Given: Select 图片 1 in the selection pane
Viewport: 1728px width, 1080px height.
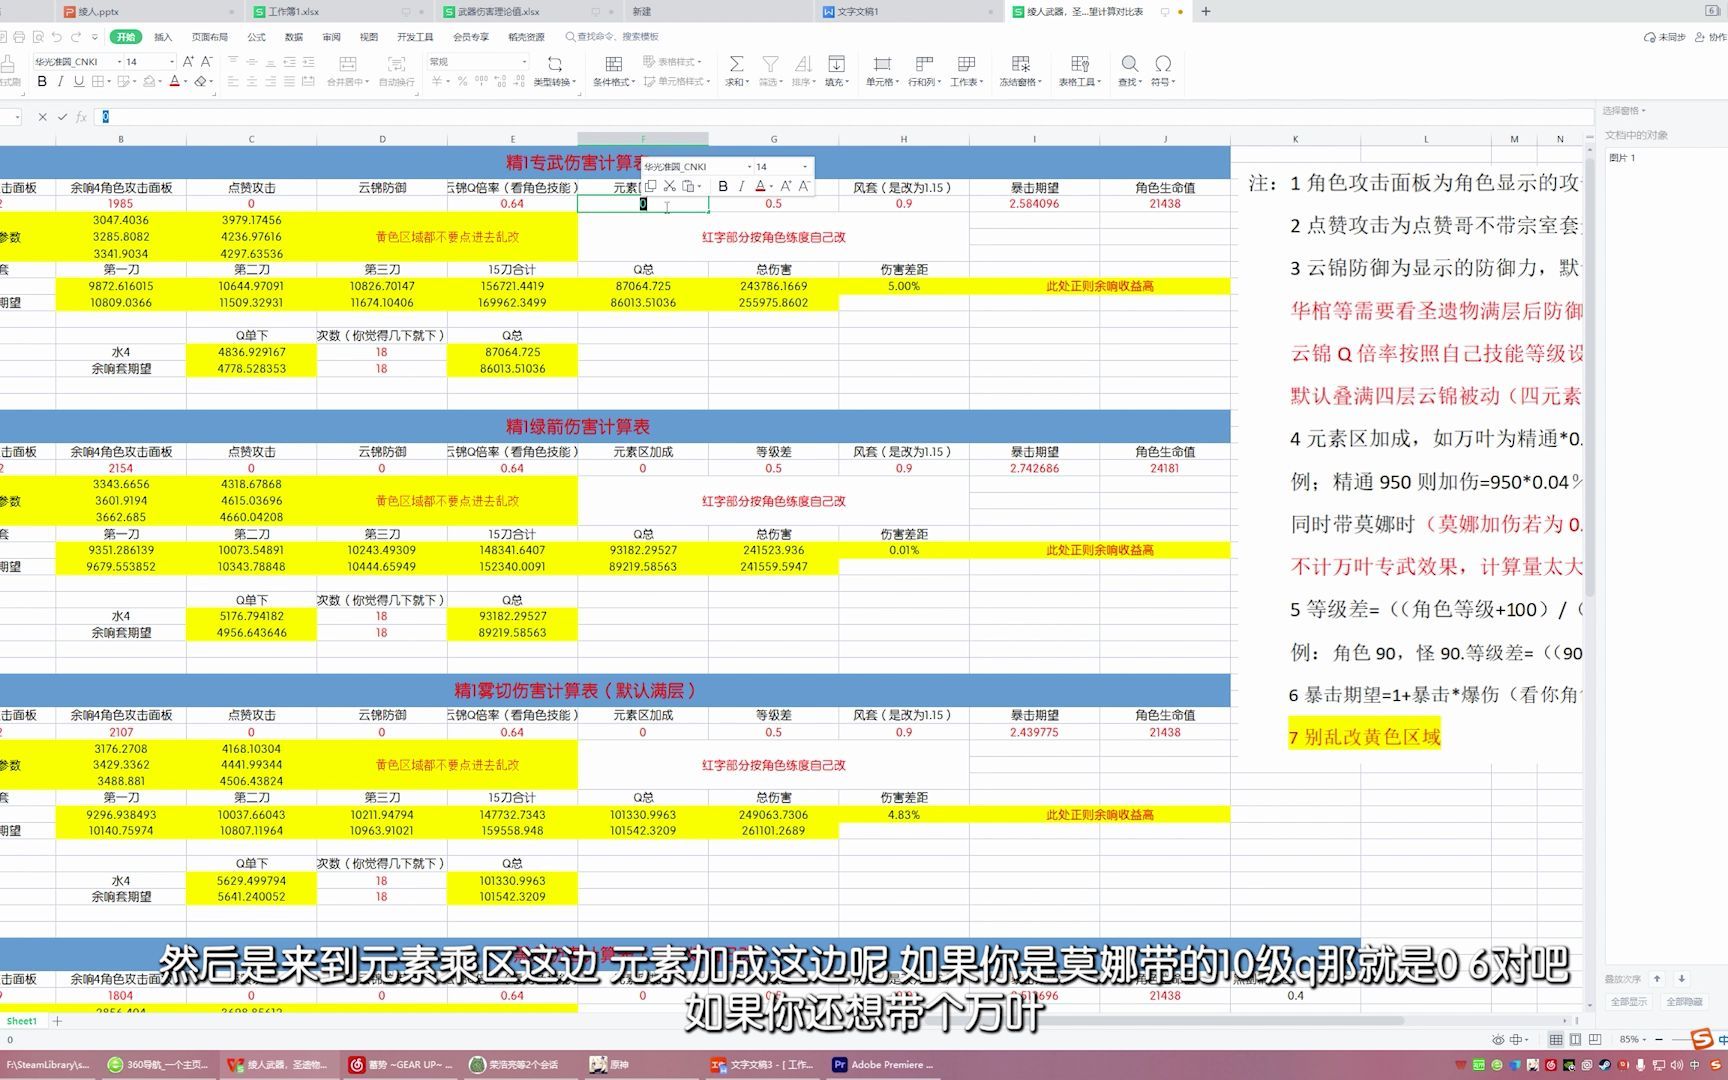Looking at the screenshot, I should [1623, 158].
